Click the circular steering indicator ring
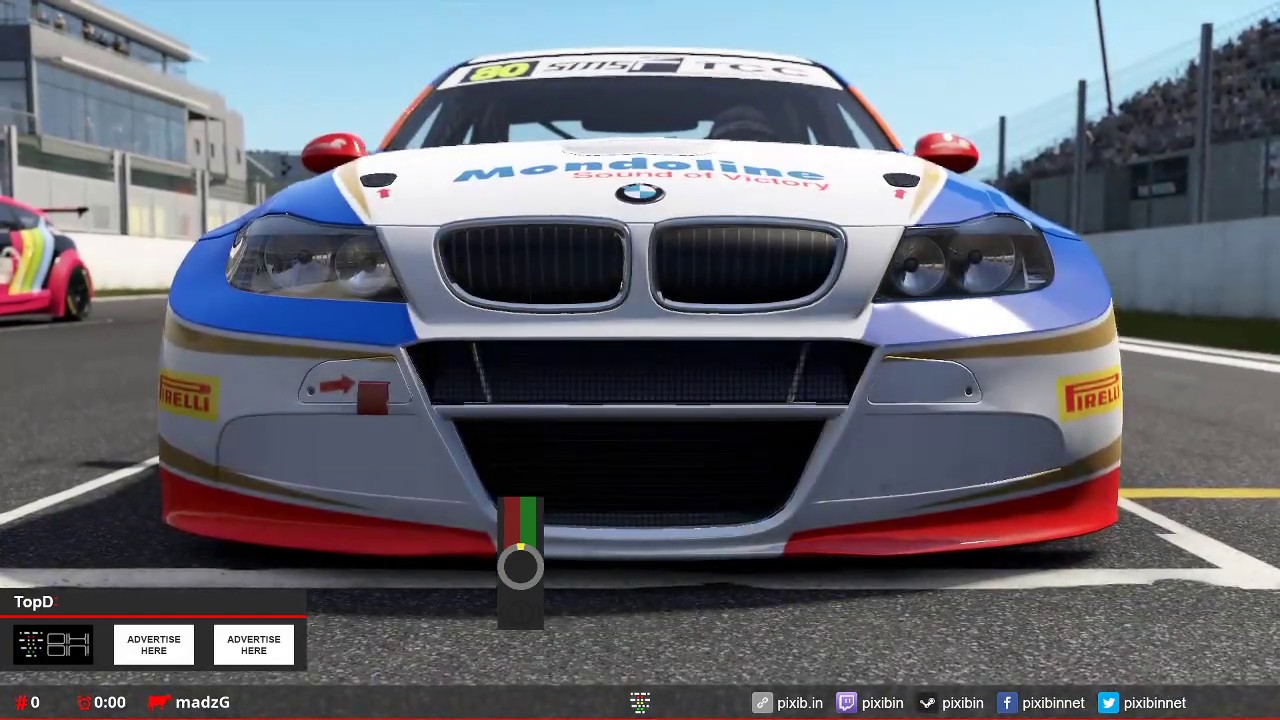 520,567
